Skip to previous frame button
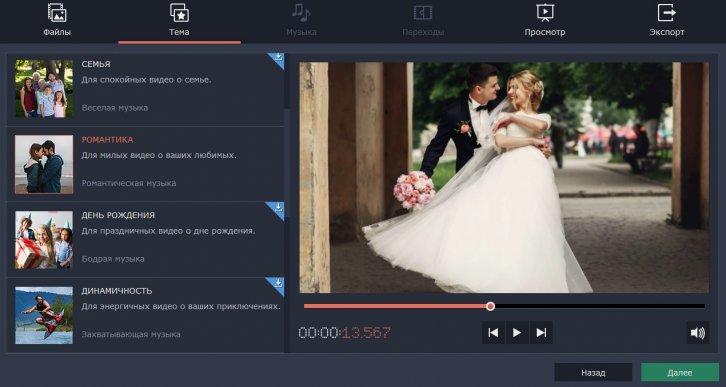726x387 pixels. coord(494,333)
